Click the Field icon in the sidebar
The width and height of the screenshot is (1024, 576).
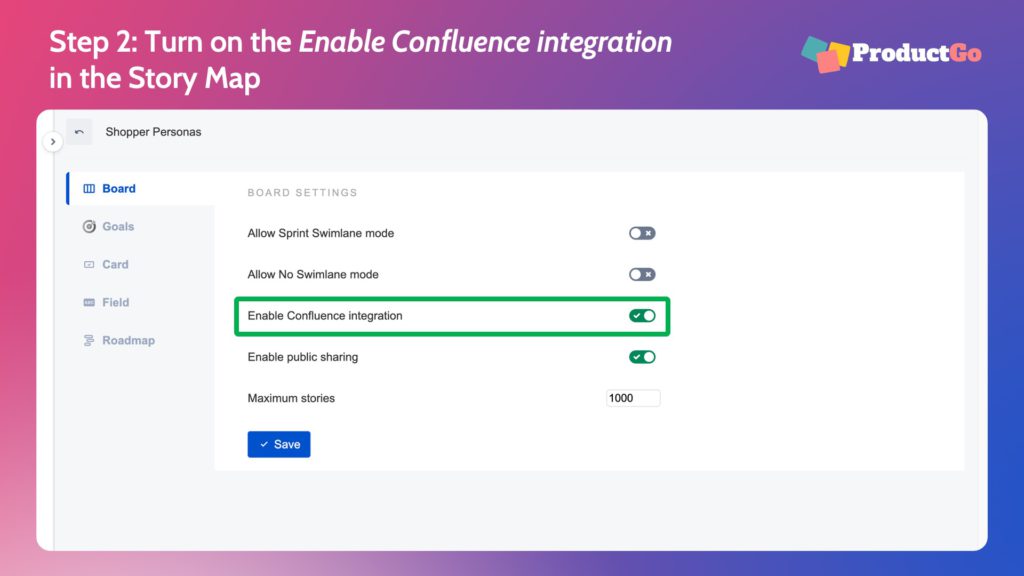pos(90,302)
